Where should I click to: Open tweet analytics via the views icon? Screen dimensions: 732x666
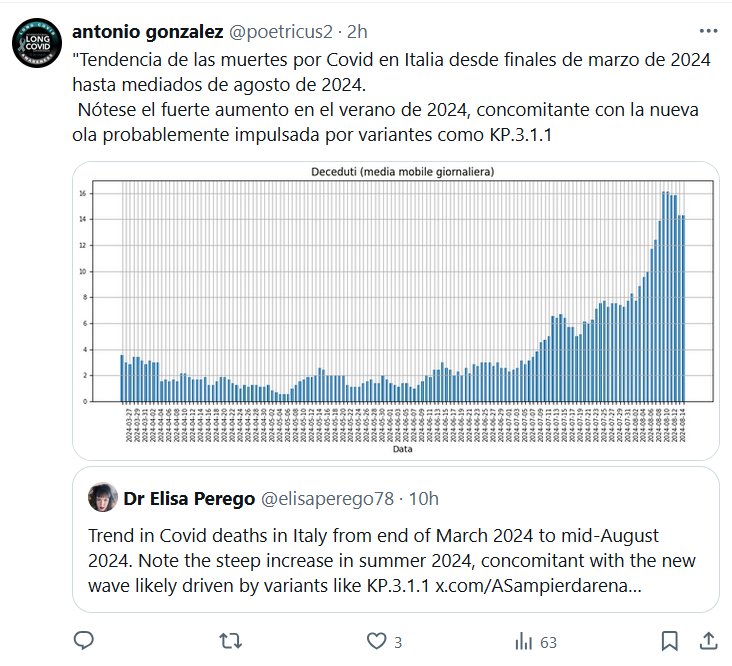tap(523, 640)
